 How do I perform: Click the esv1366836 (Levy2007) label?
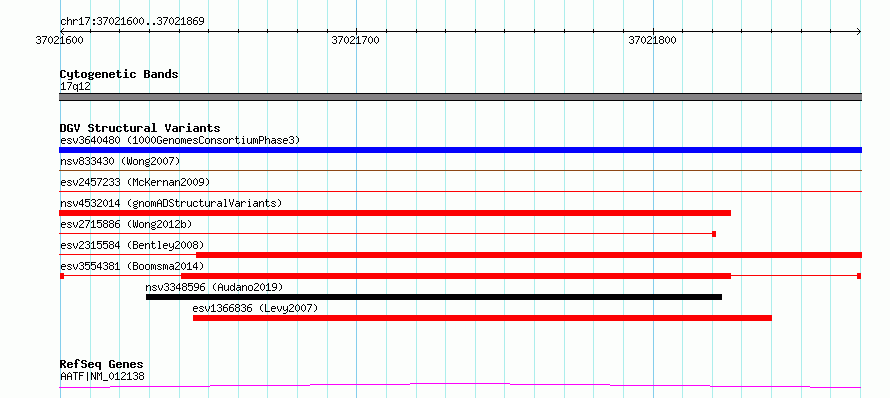pyautogui.click(x=255, y=308)
